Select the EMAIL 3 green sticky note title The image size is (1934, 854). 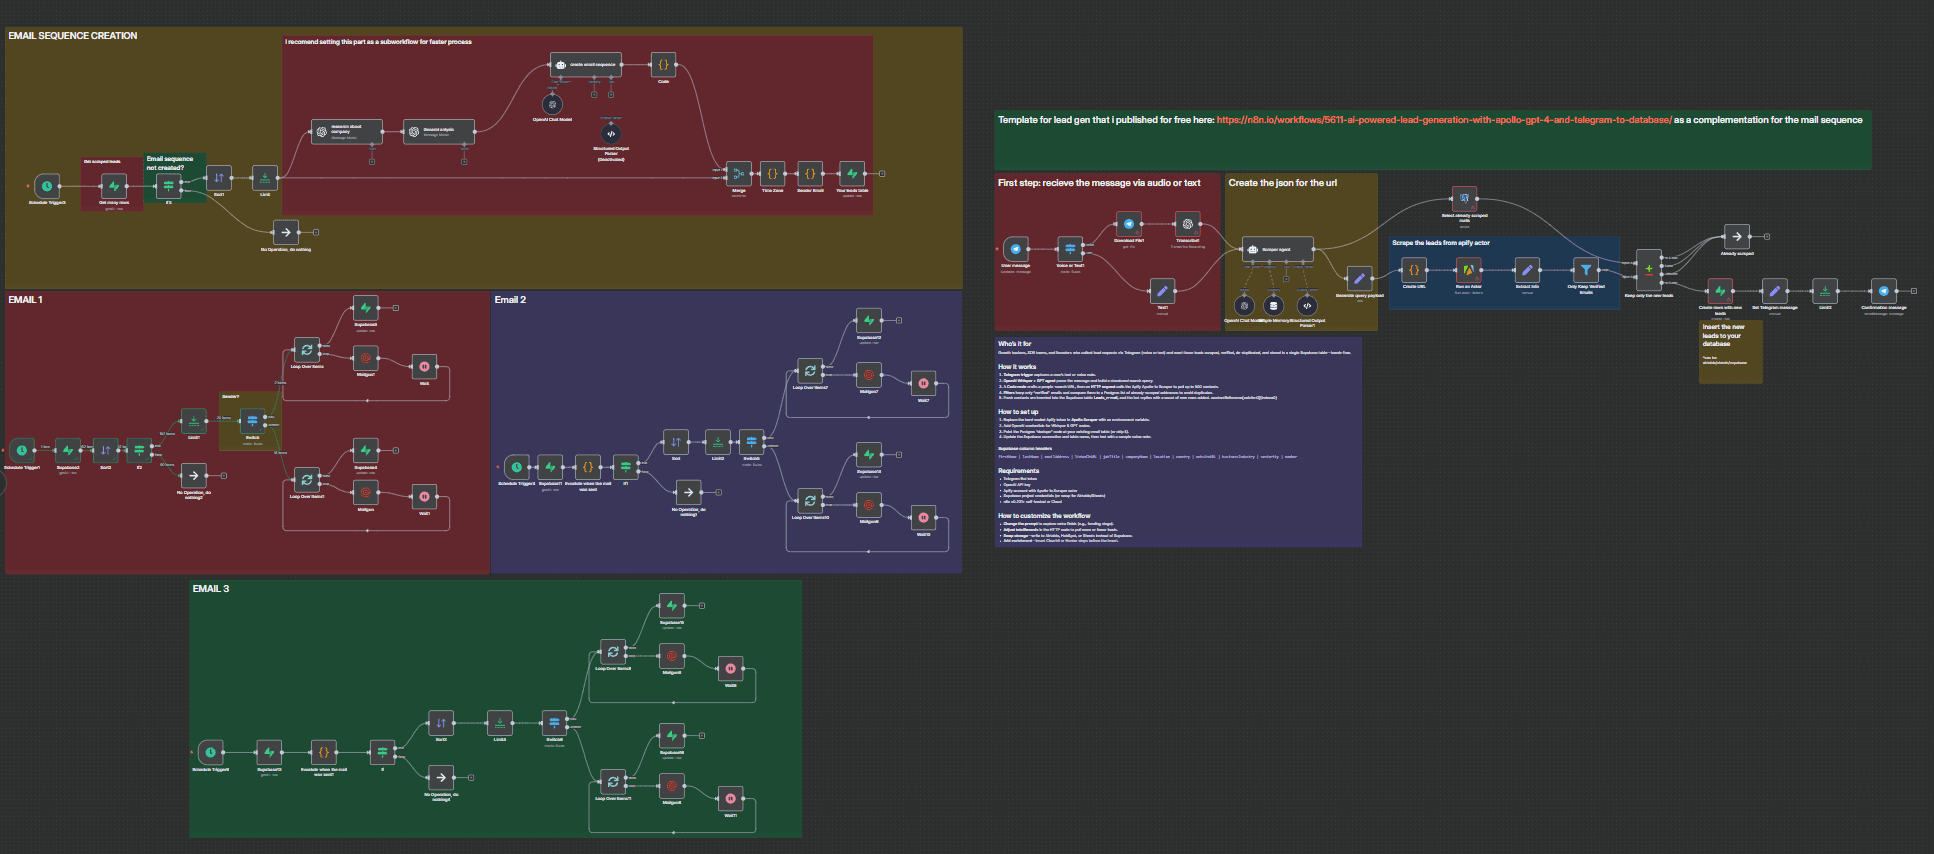point(211,589)
